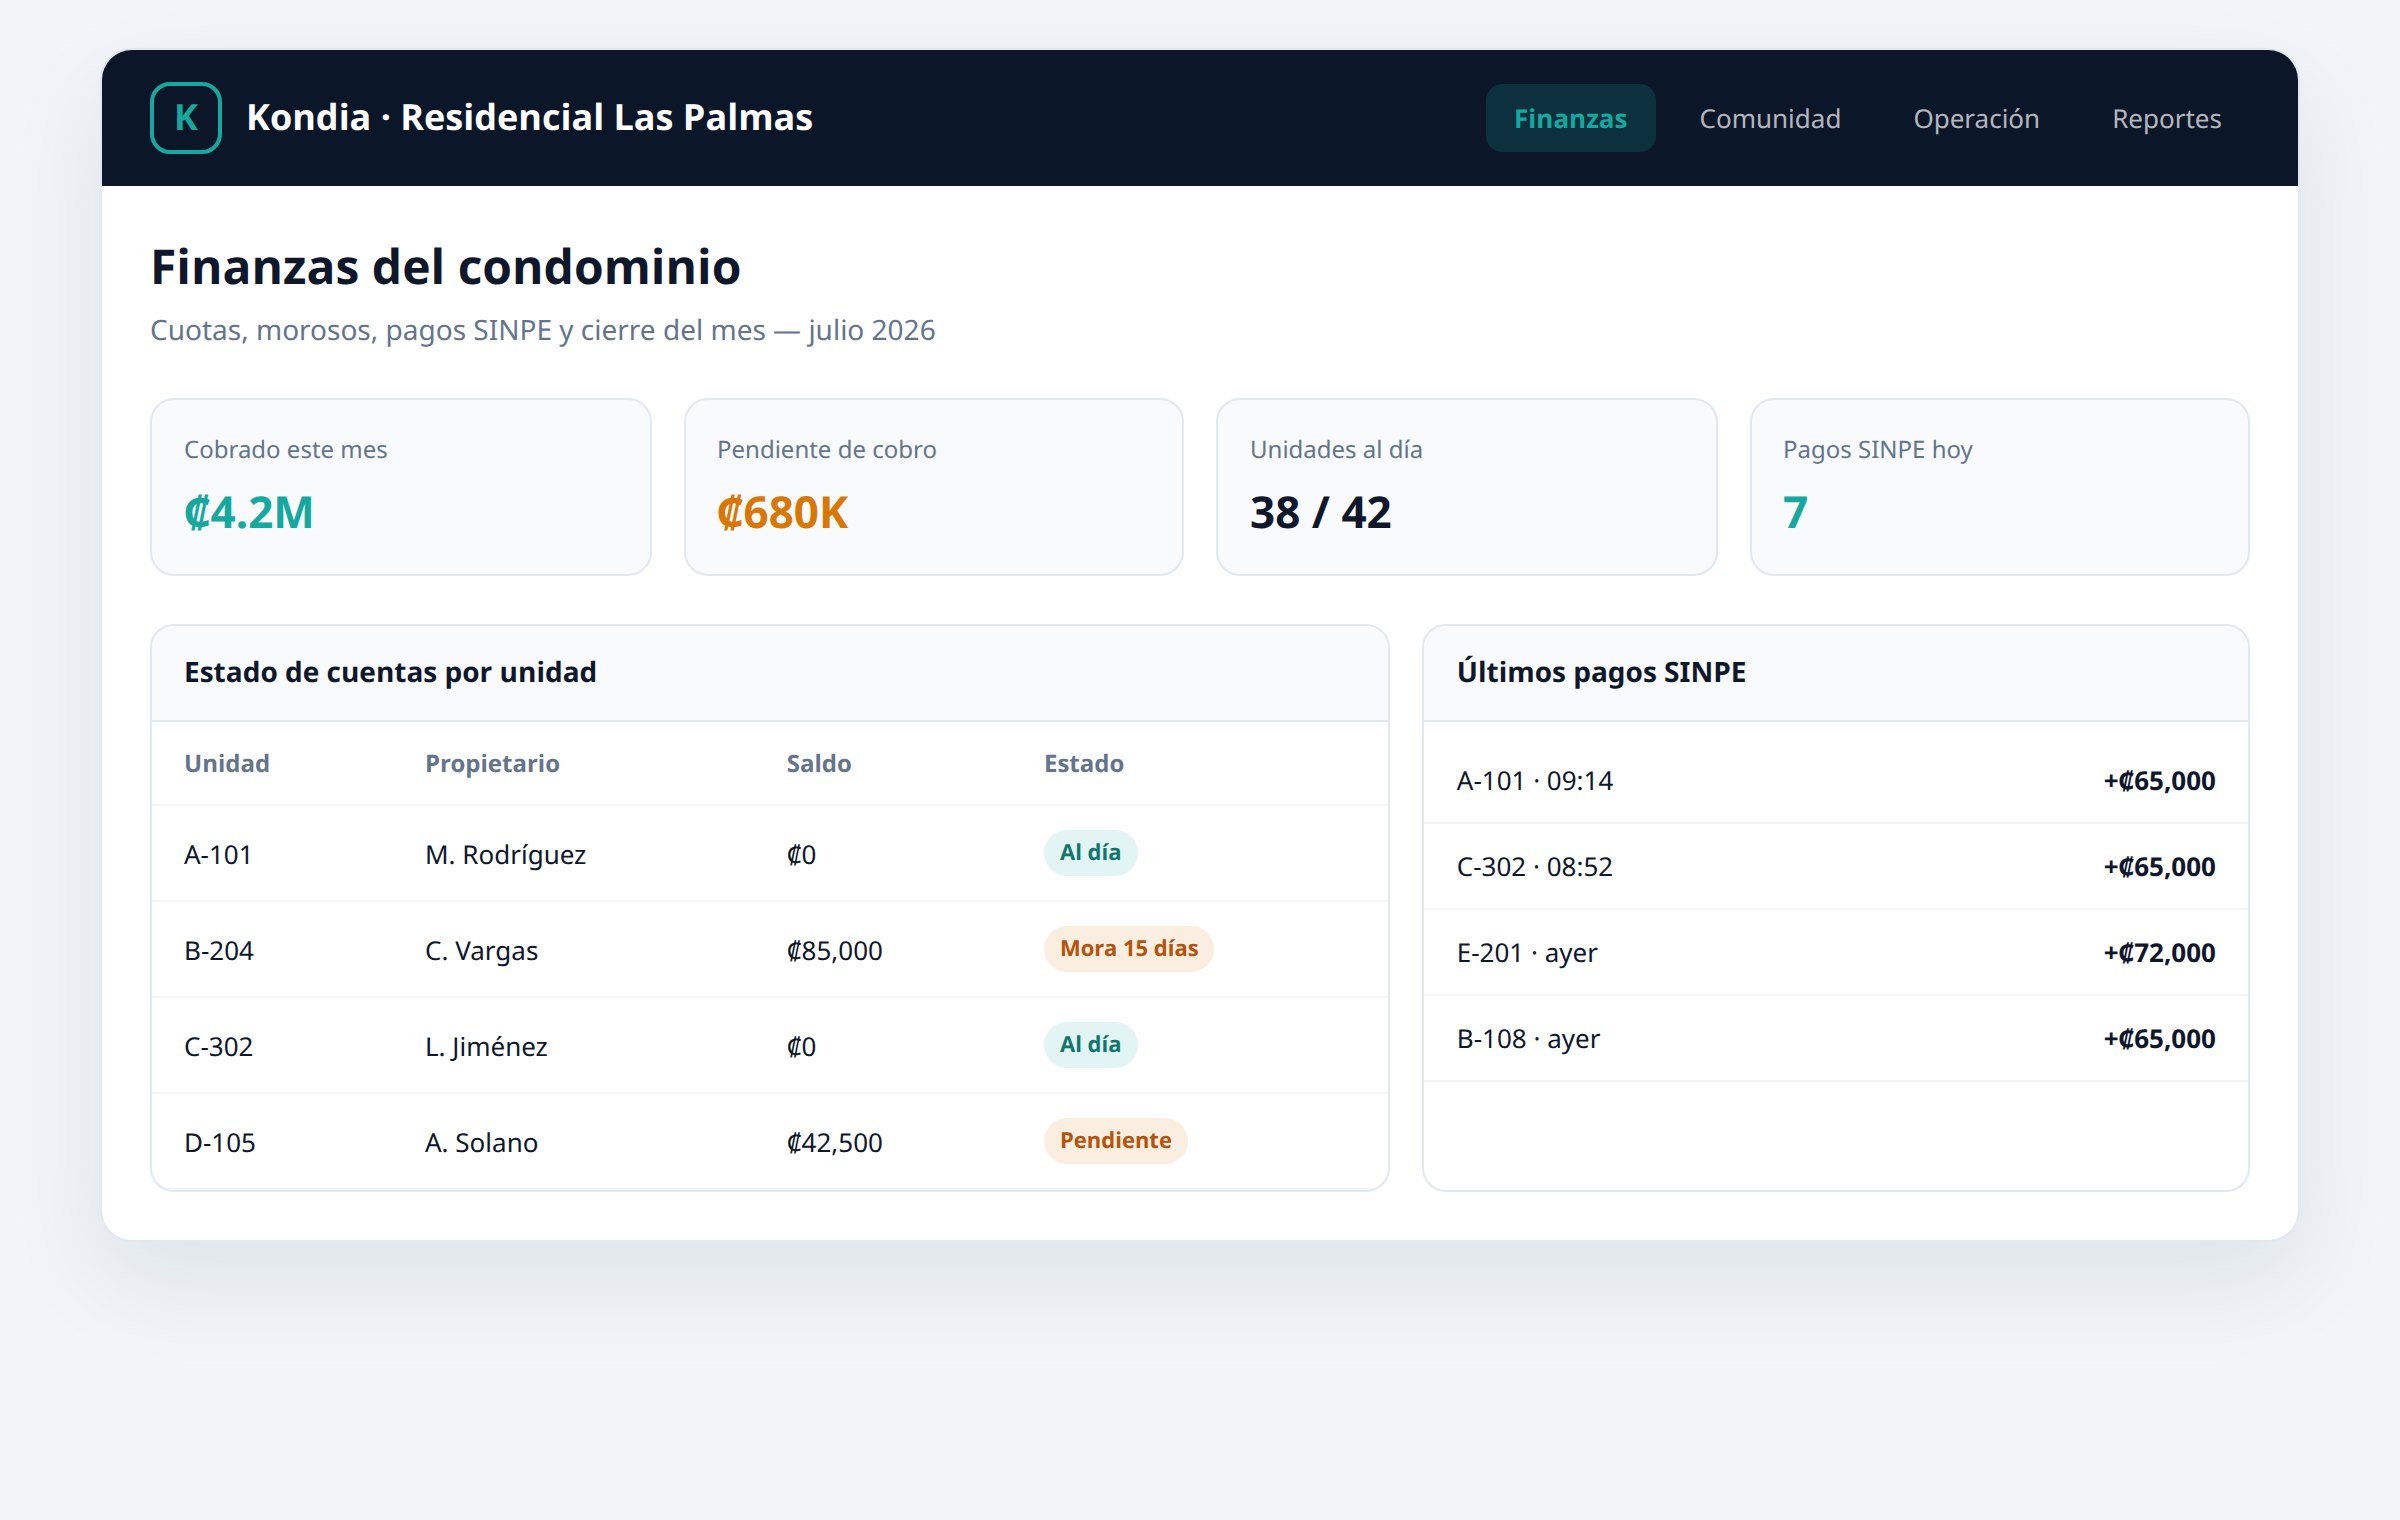This screenshot has height=1520, width=2400.
Task: Click the Kondia · Residencial Las Palmas title
Action: [530, 118]
